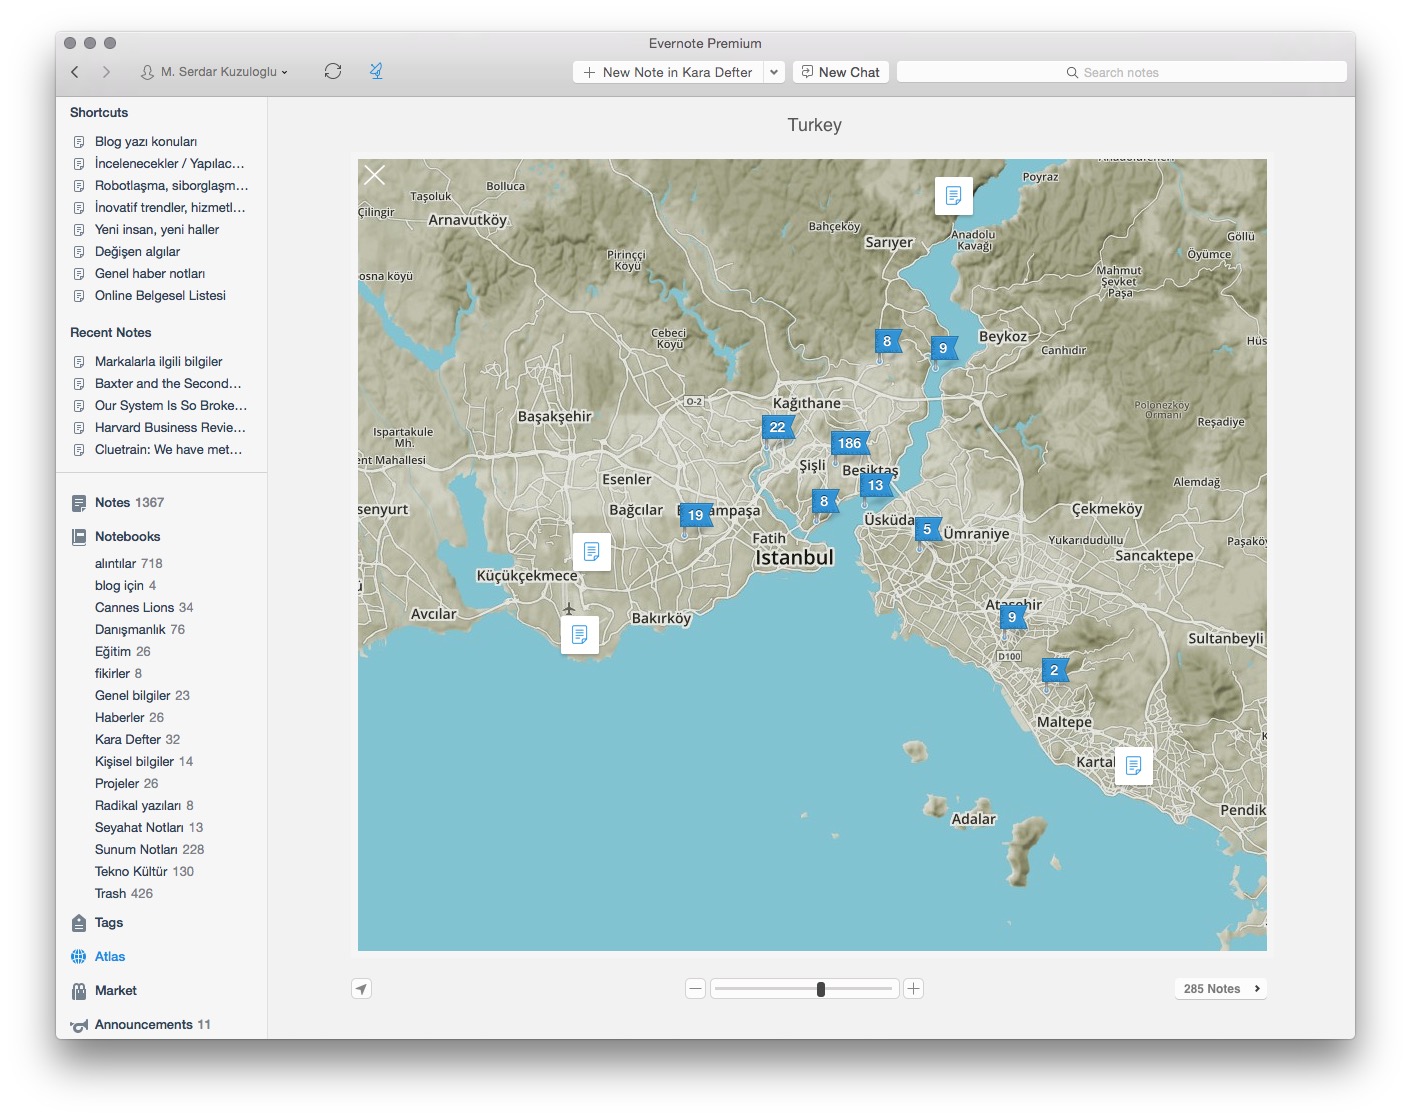This screenshot has height=1119, width=1411.
Task: Select the Kara Defter notebook
Action: tap(137, 740)
